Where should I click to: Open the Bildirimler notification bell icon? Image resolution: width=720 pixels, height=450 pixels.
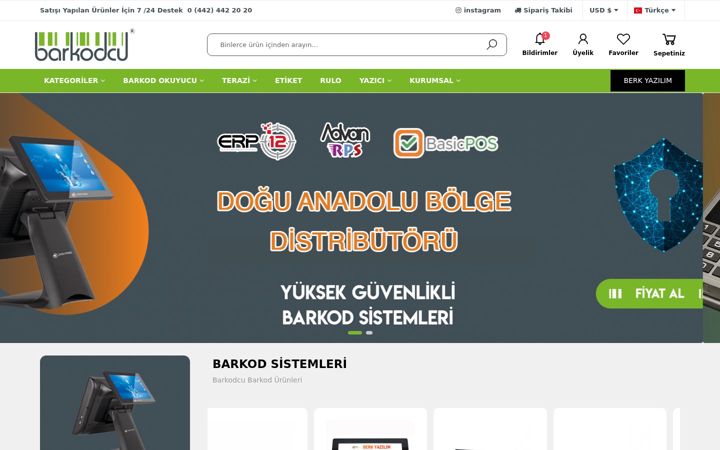pos(540,39)
